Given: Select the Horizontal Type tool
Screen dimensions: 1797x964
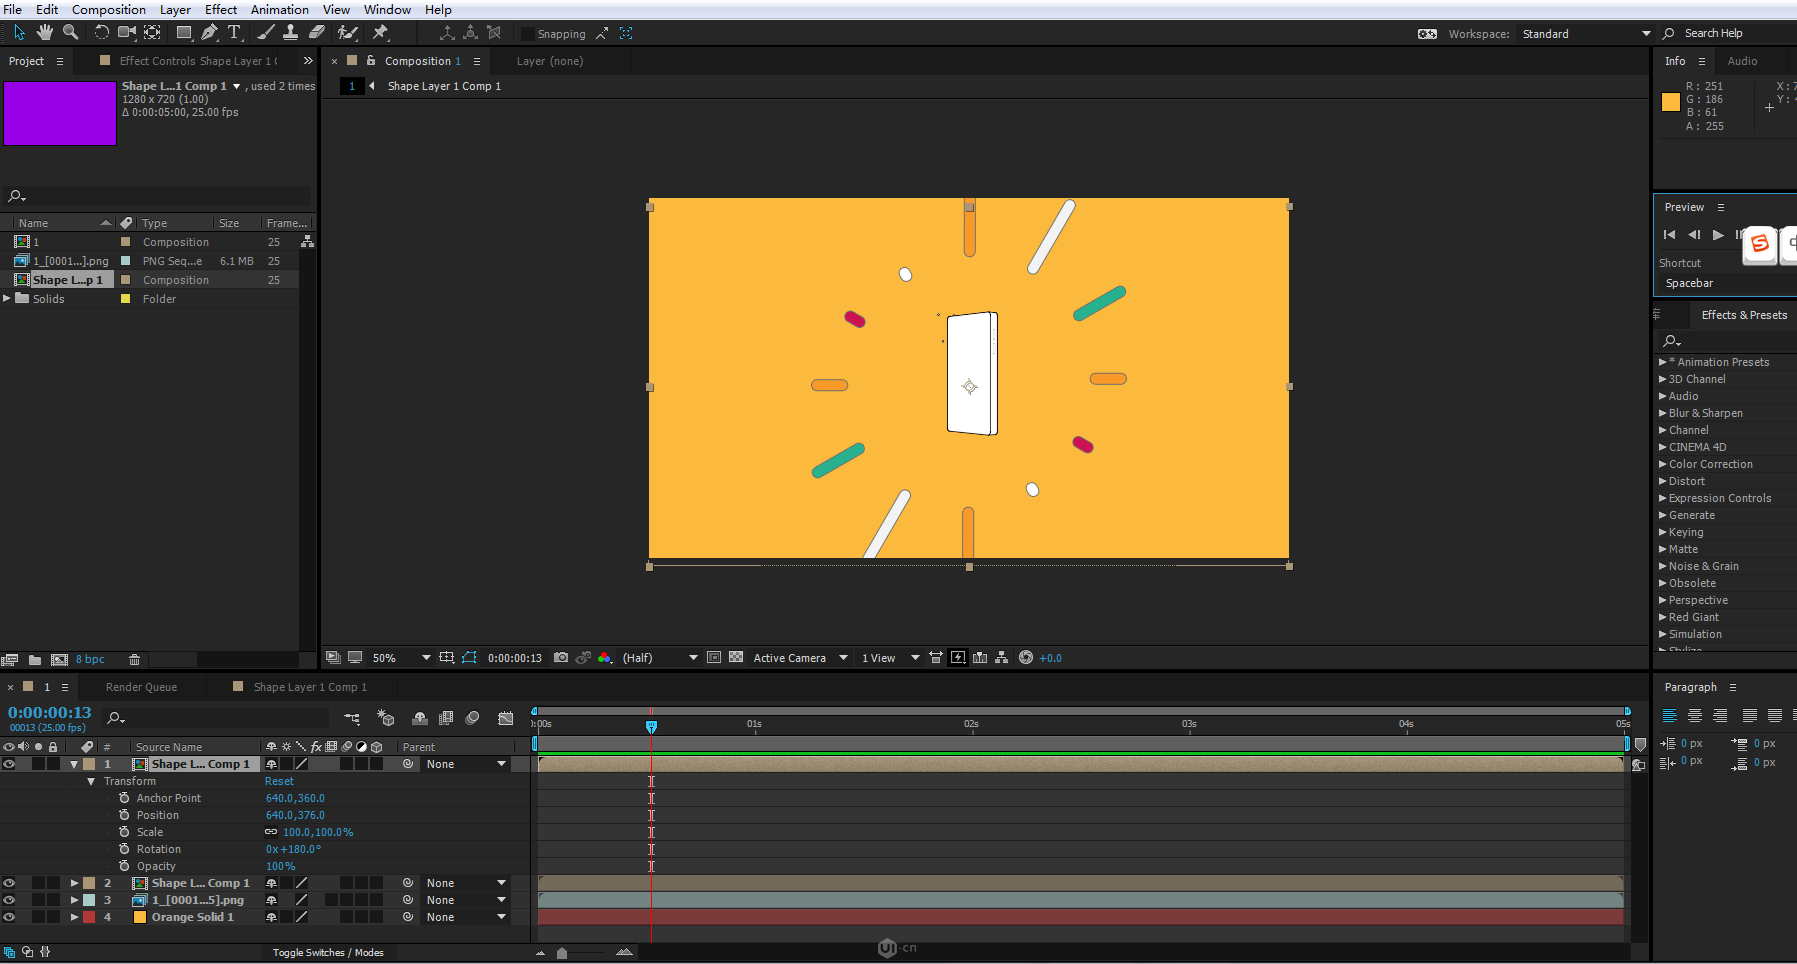Looking at the screenshot, I should point(234,33).
